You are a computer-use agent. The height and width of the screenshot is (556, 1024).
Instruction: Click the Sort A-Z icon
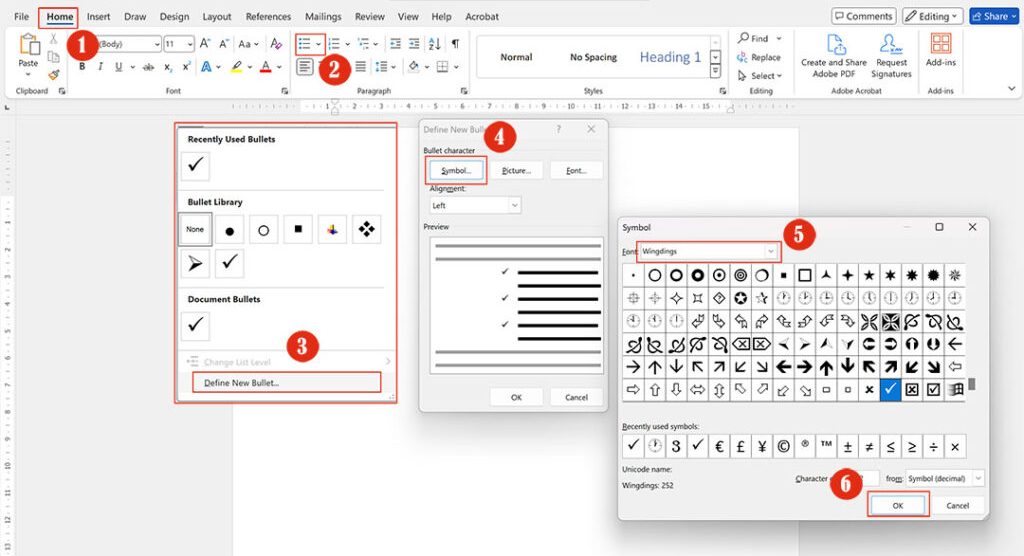pyautogui.click(x=435, y=44)
